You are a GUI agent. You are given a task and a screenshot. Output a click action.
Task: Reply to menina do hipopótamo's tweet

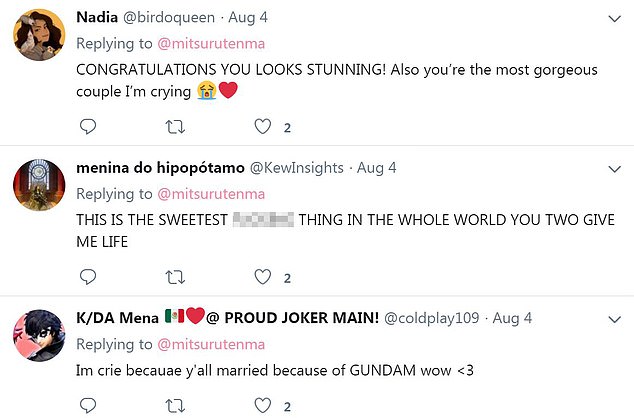(87, 277)
